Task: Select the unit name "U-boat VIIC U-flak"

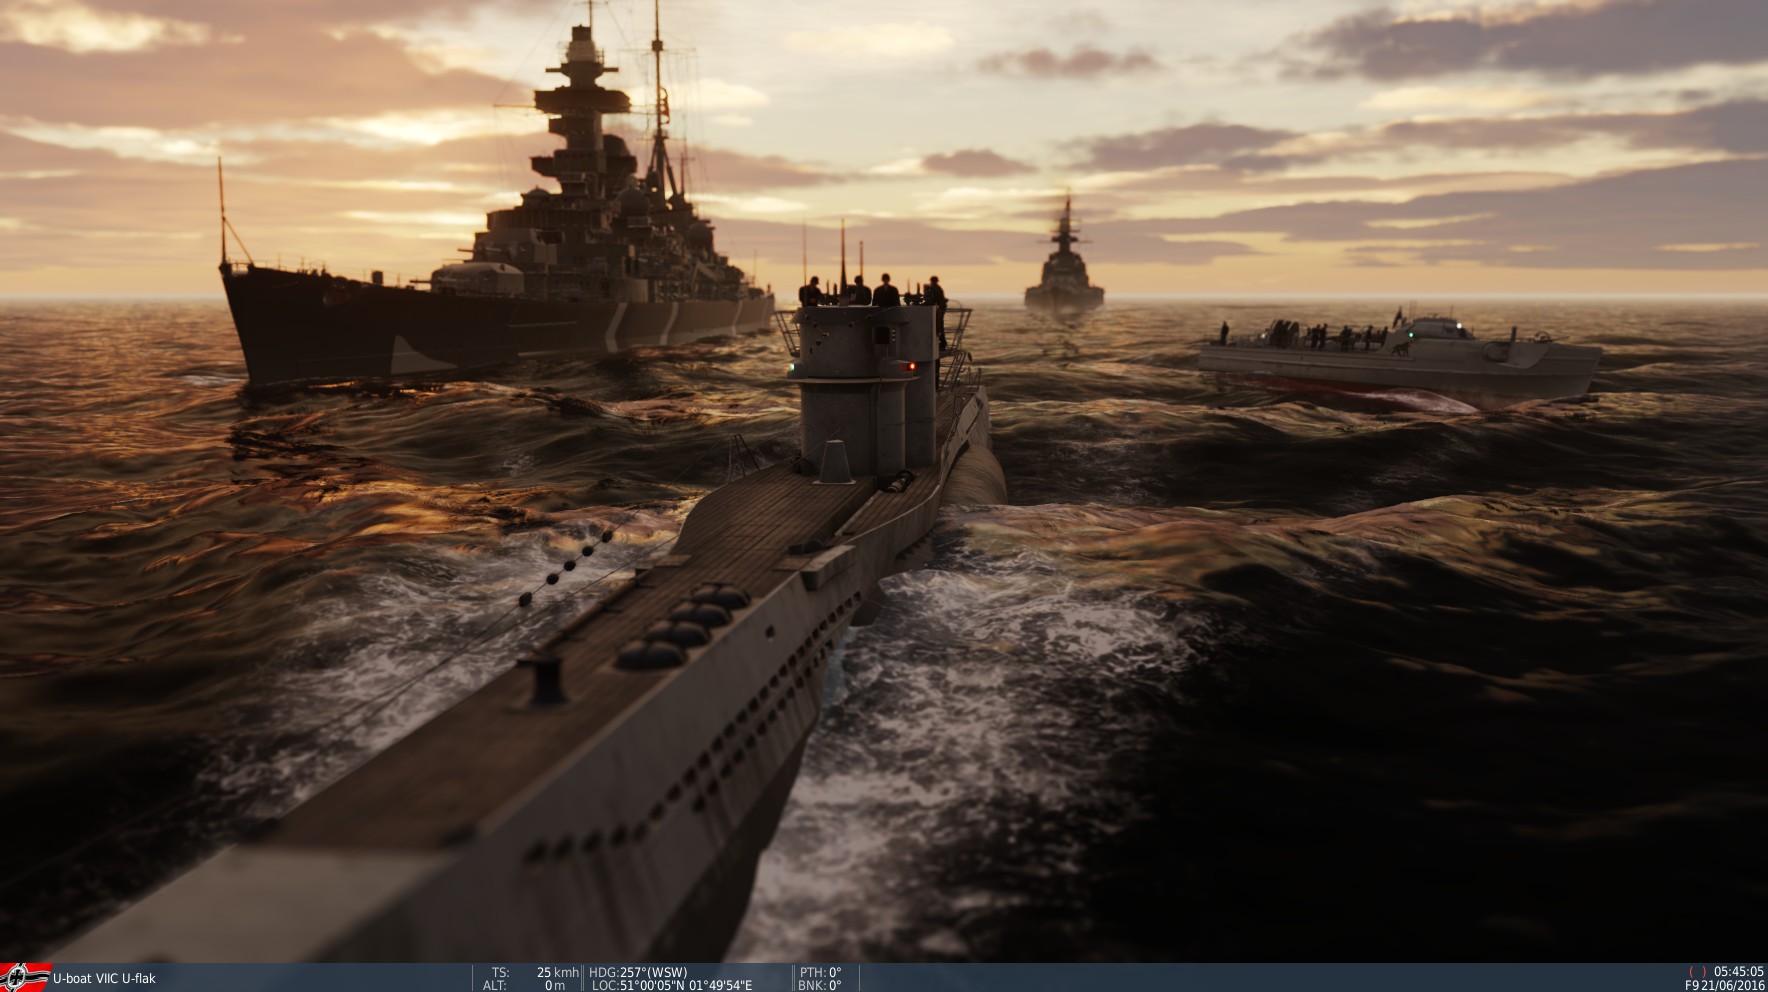Action: (104, 979)
